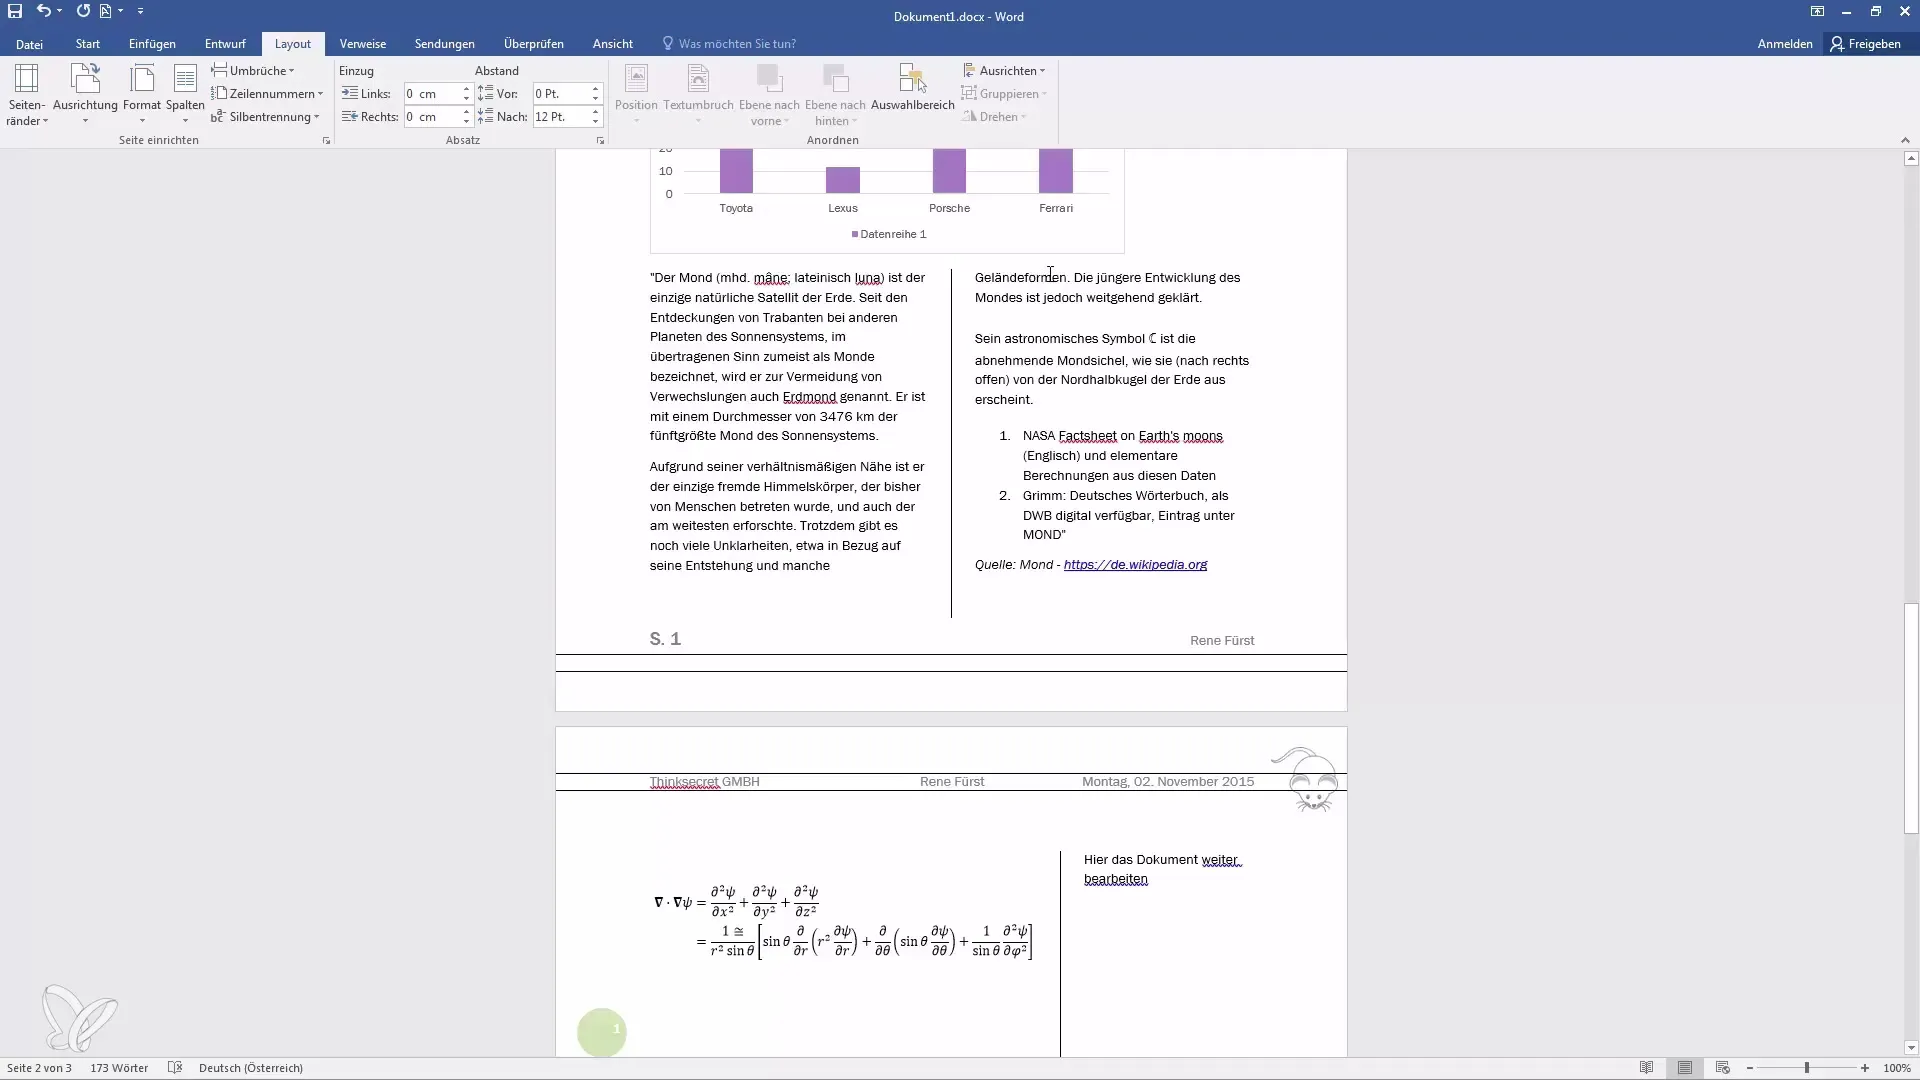
Task: Click the zoom slider handle
Action: click(x=1807, y=1068)
